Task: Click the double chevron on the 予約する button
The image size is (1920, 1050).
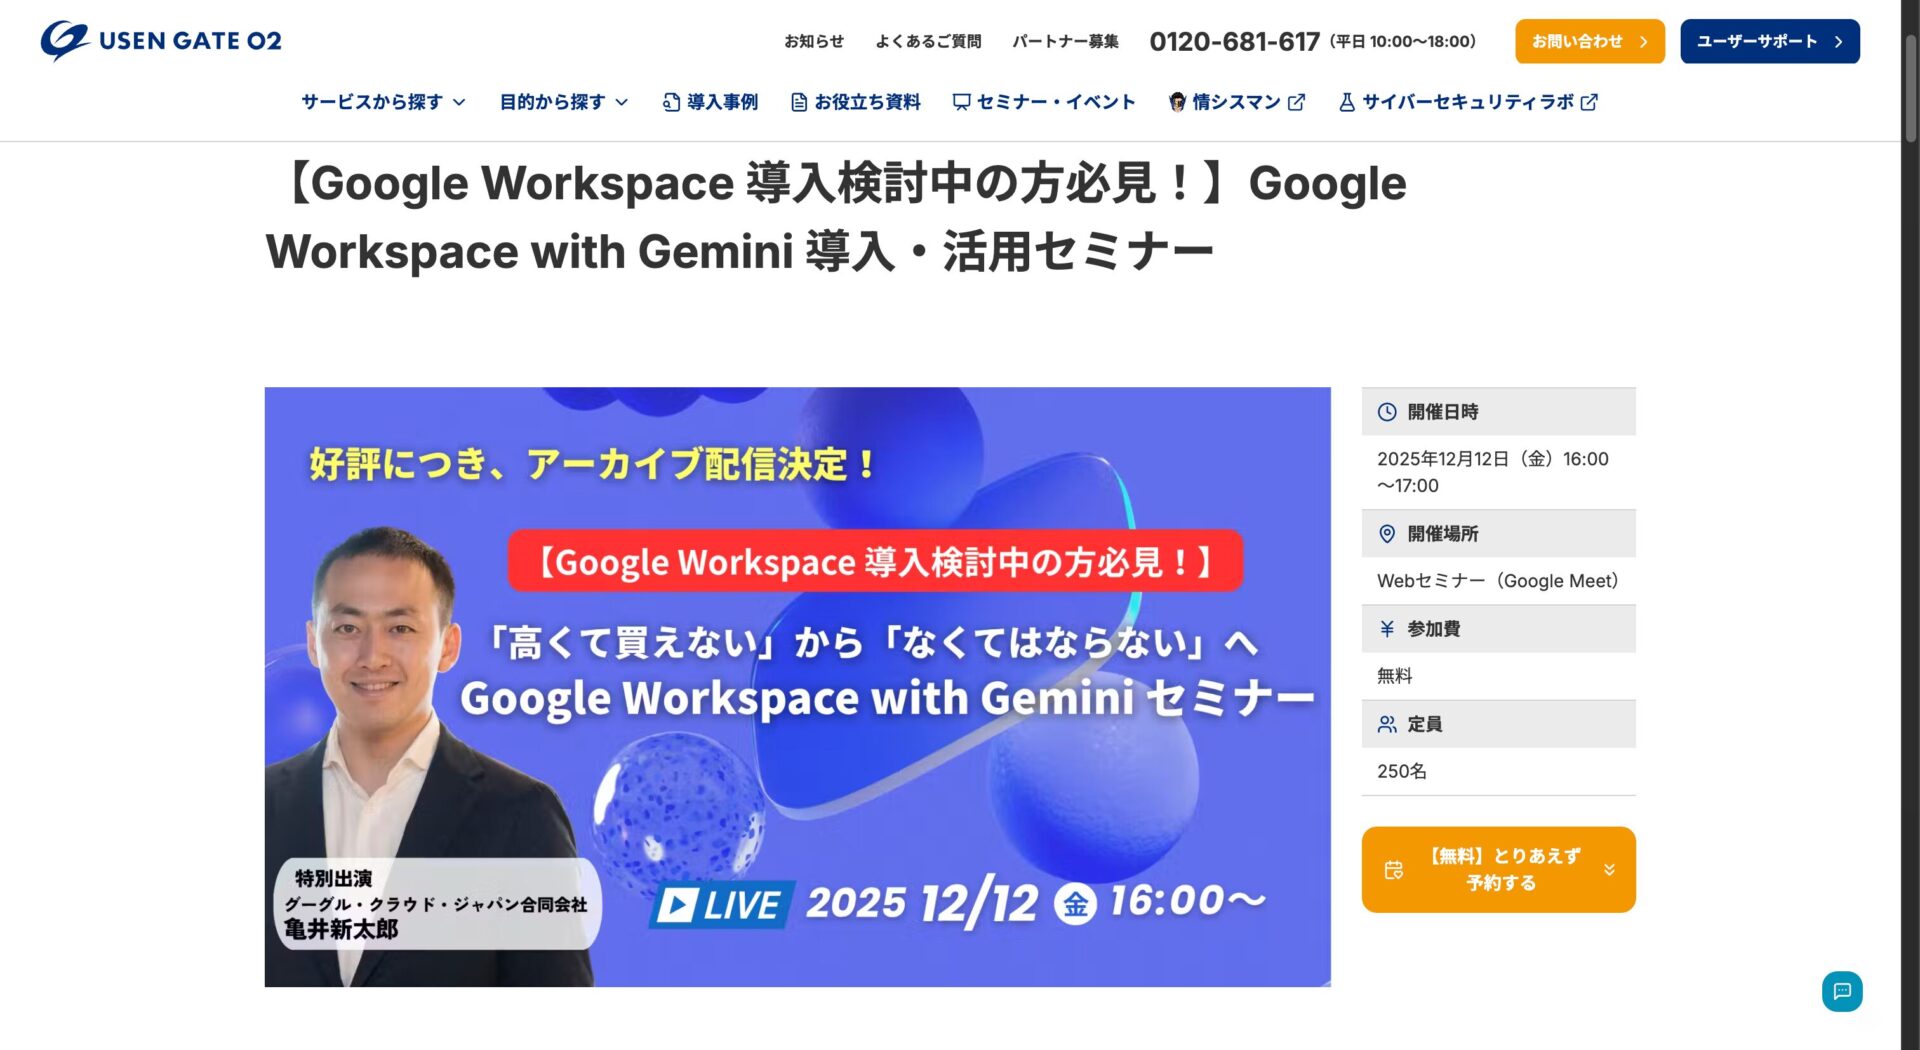Action: click(x=1609, y=869)
